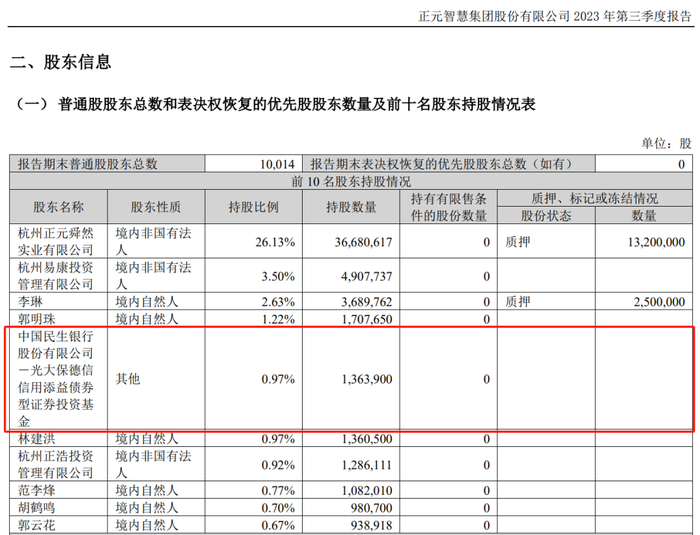Image resolution: width=700 pixels, height=535 pixels.
Task: Click 0.97% in the 林建洪 row
Action: (x=278, y=439)
